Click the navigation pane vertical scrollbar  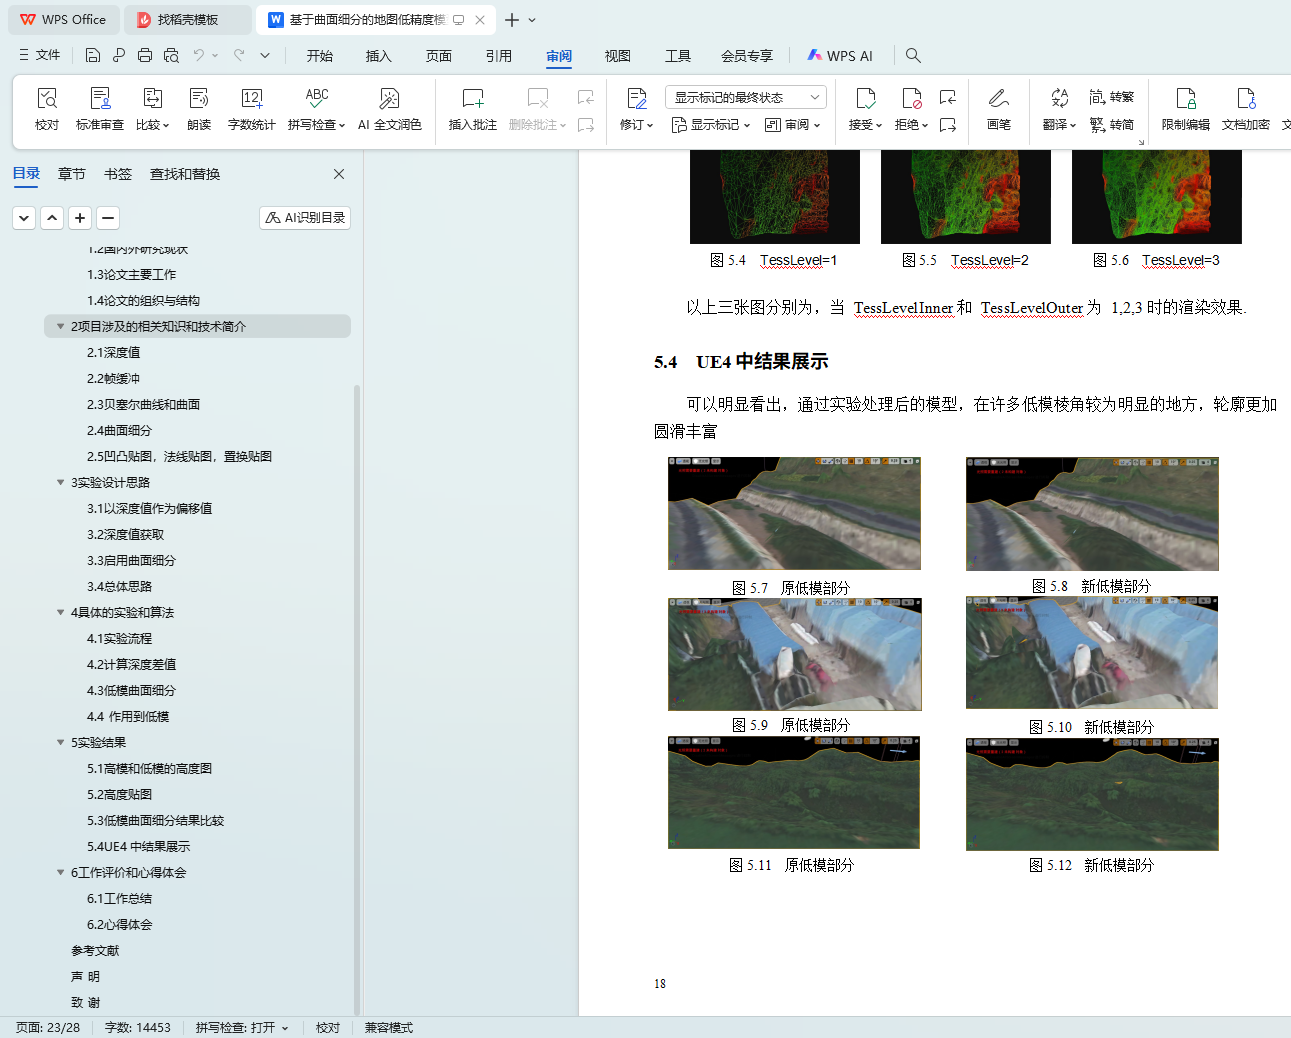tap(357, 700)
